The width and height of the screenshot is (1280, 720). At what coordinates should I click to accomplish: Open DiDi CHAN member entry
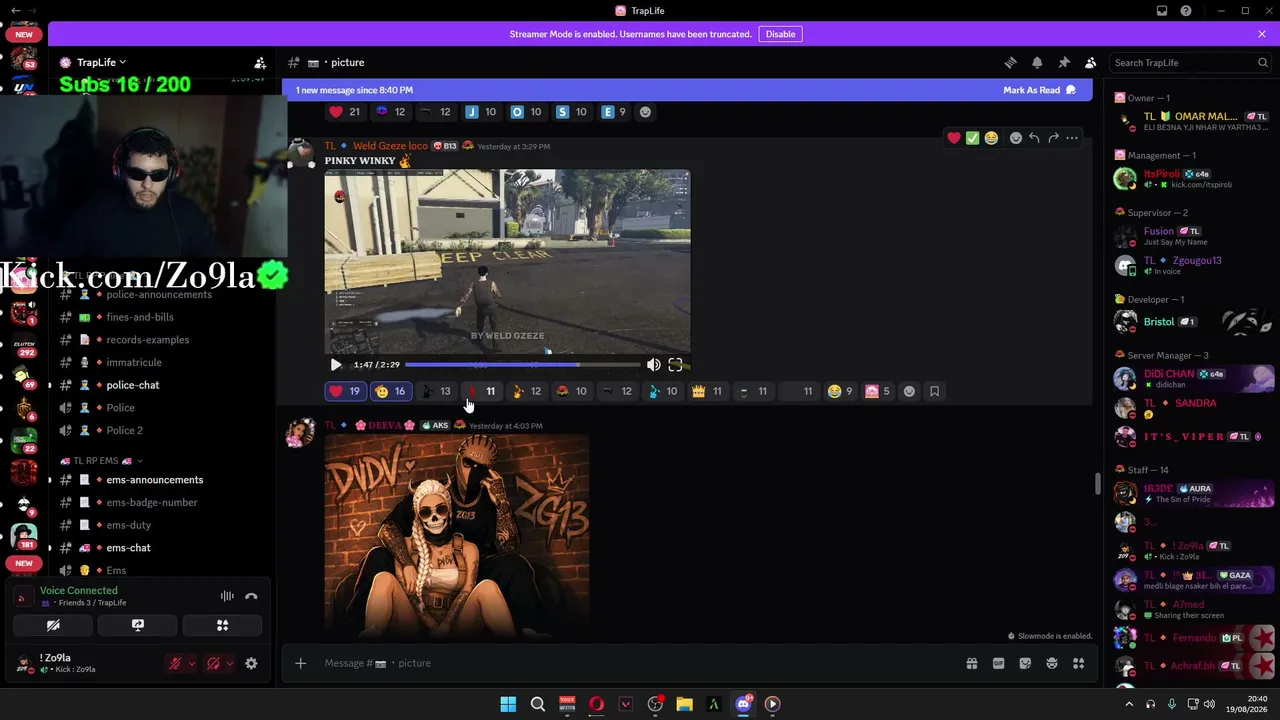click(x=1190, y=379)
